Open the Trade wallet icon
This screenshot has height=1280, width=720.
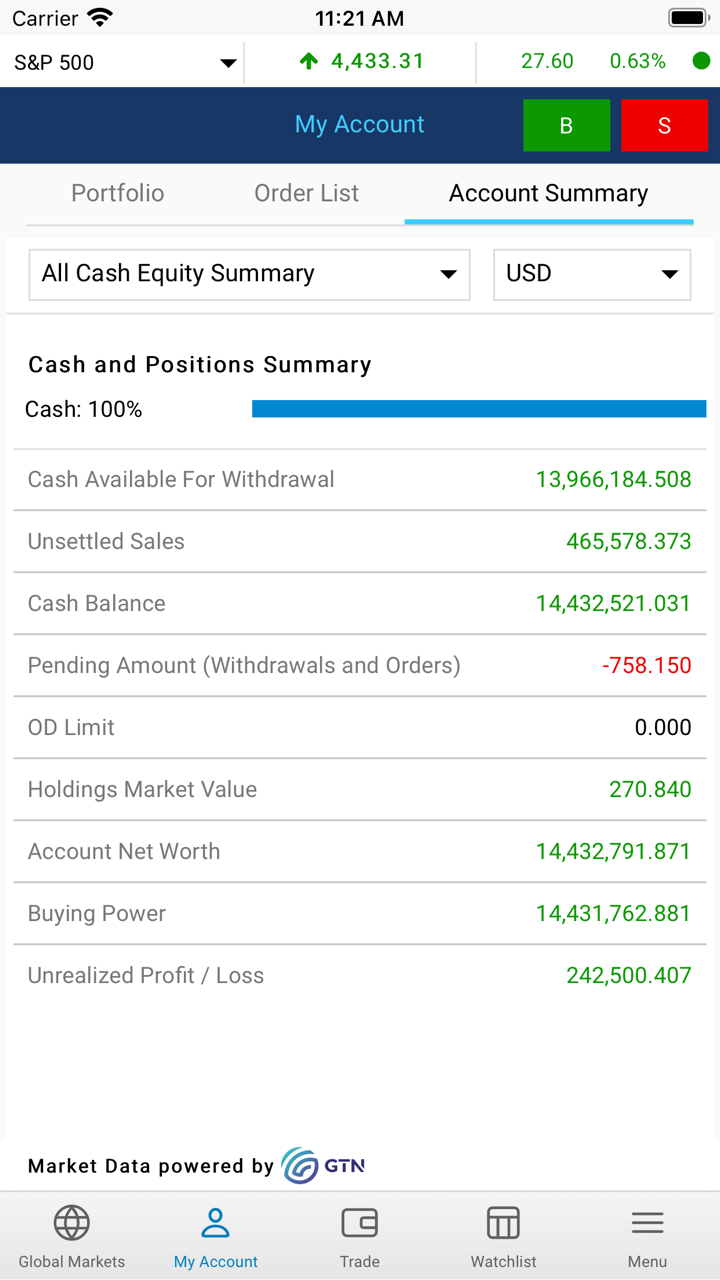pos(359,1223)
